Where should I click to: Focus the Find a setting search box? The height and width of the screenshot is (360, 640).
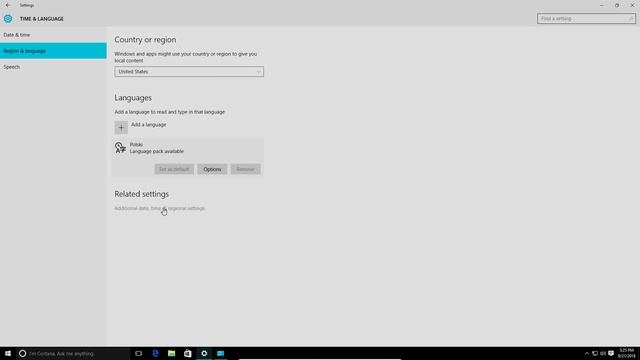[586, 19]
